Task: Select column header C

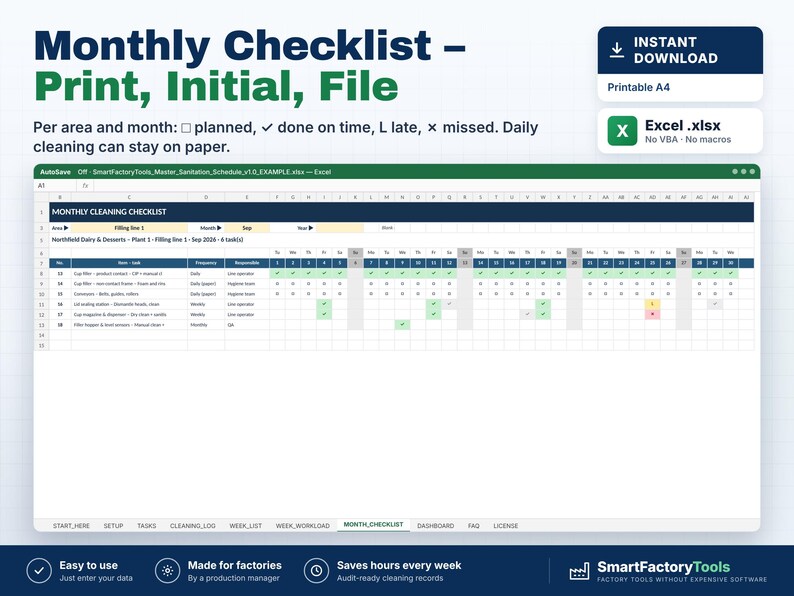Action: (129, 197)
